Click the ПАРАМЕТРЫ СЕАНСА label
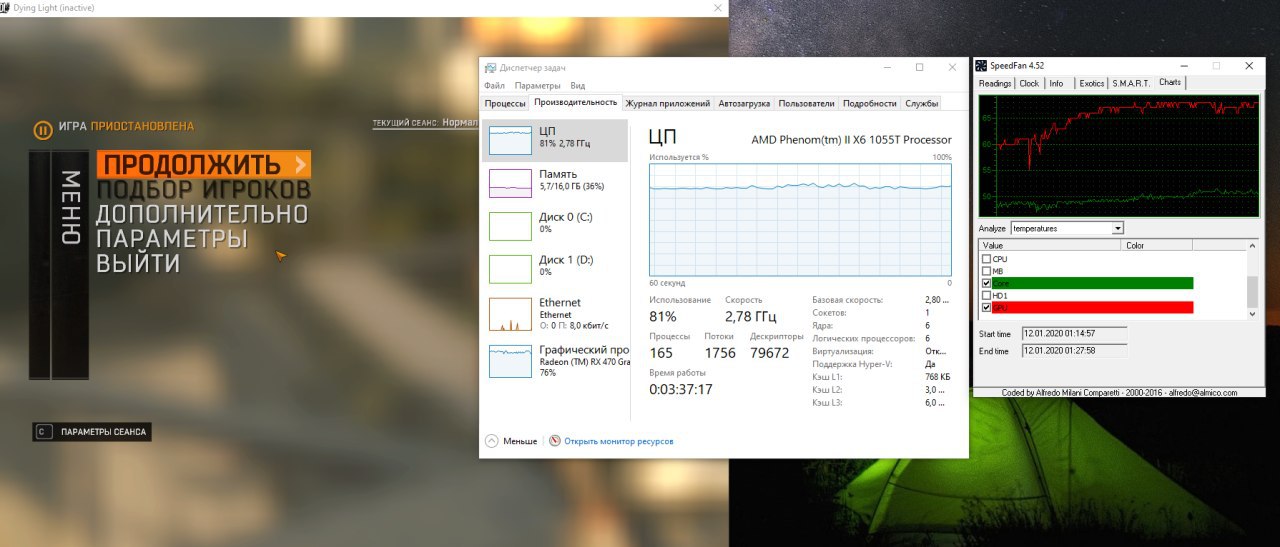This screenshot has width=1280, height=547. (x=103, y=432)
